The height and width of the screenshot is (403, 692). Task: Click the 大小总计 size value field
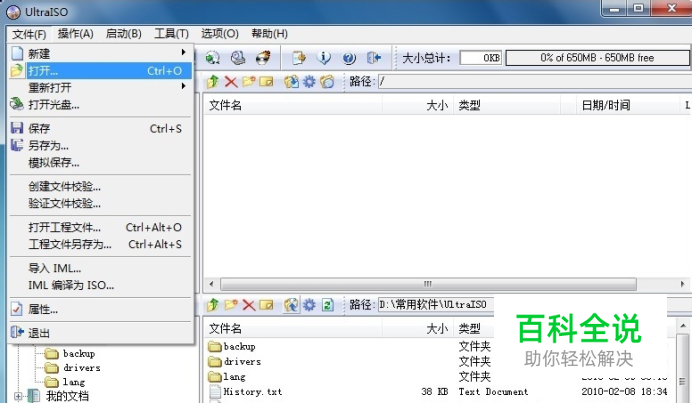click(x=481, y=58)
